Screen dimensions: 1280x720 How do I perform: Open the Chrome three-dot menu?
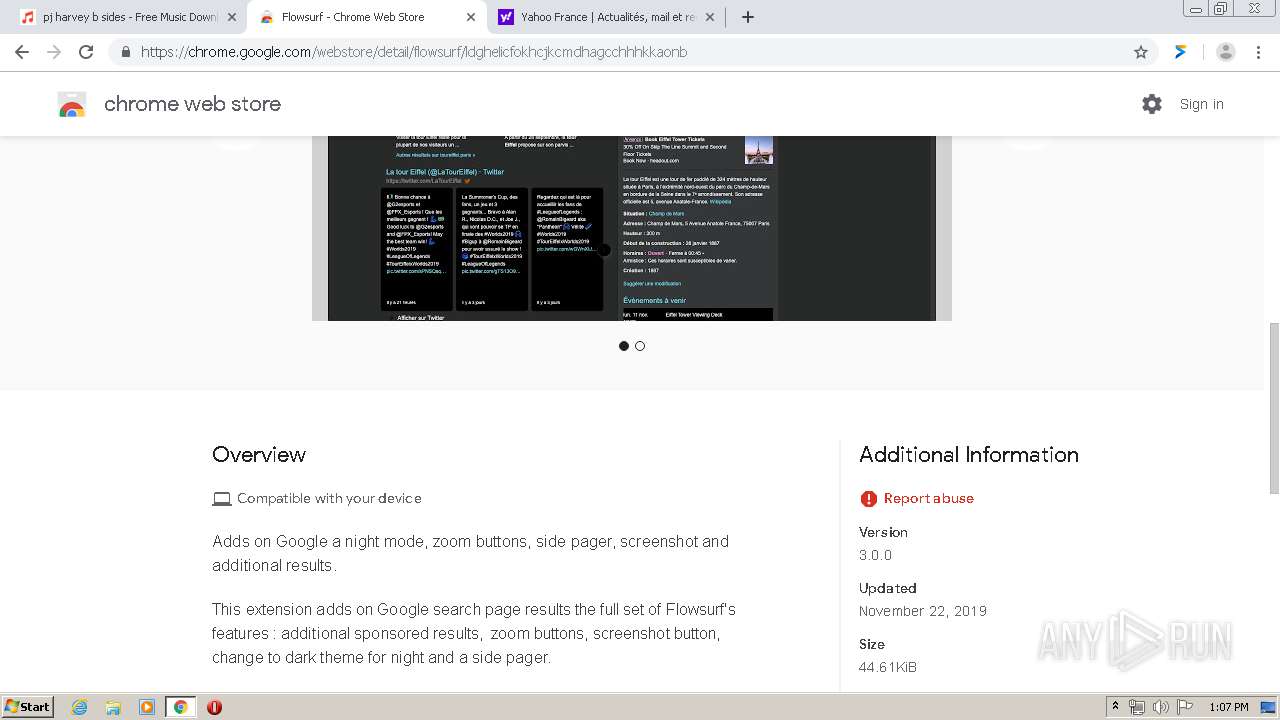tap(1259, 52)
